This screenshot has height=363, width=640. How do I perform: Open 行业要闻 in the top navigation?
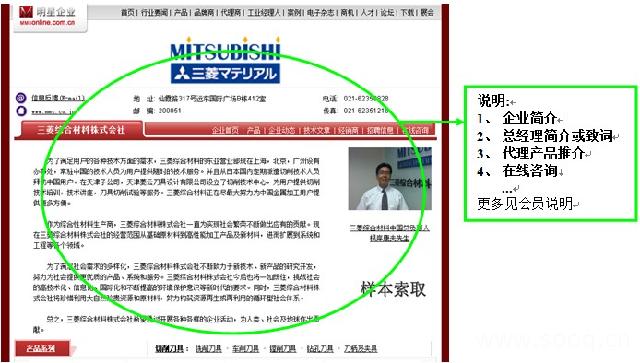point(154,13)
